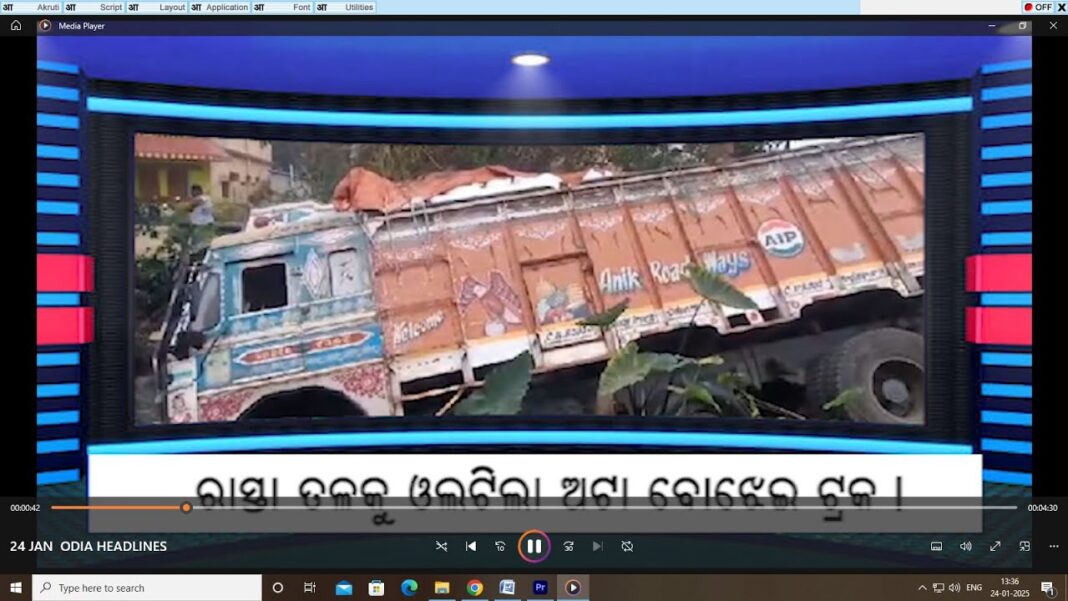Click the video seek bar position handle
This screenshot has width=1068, height=601.
coord(186,508)
